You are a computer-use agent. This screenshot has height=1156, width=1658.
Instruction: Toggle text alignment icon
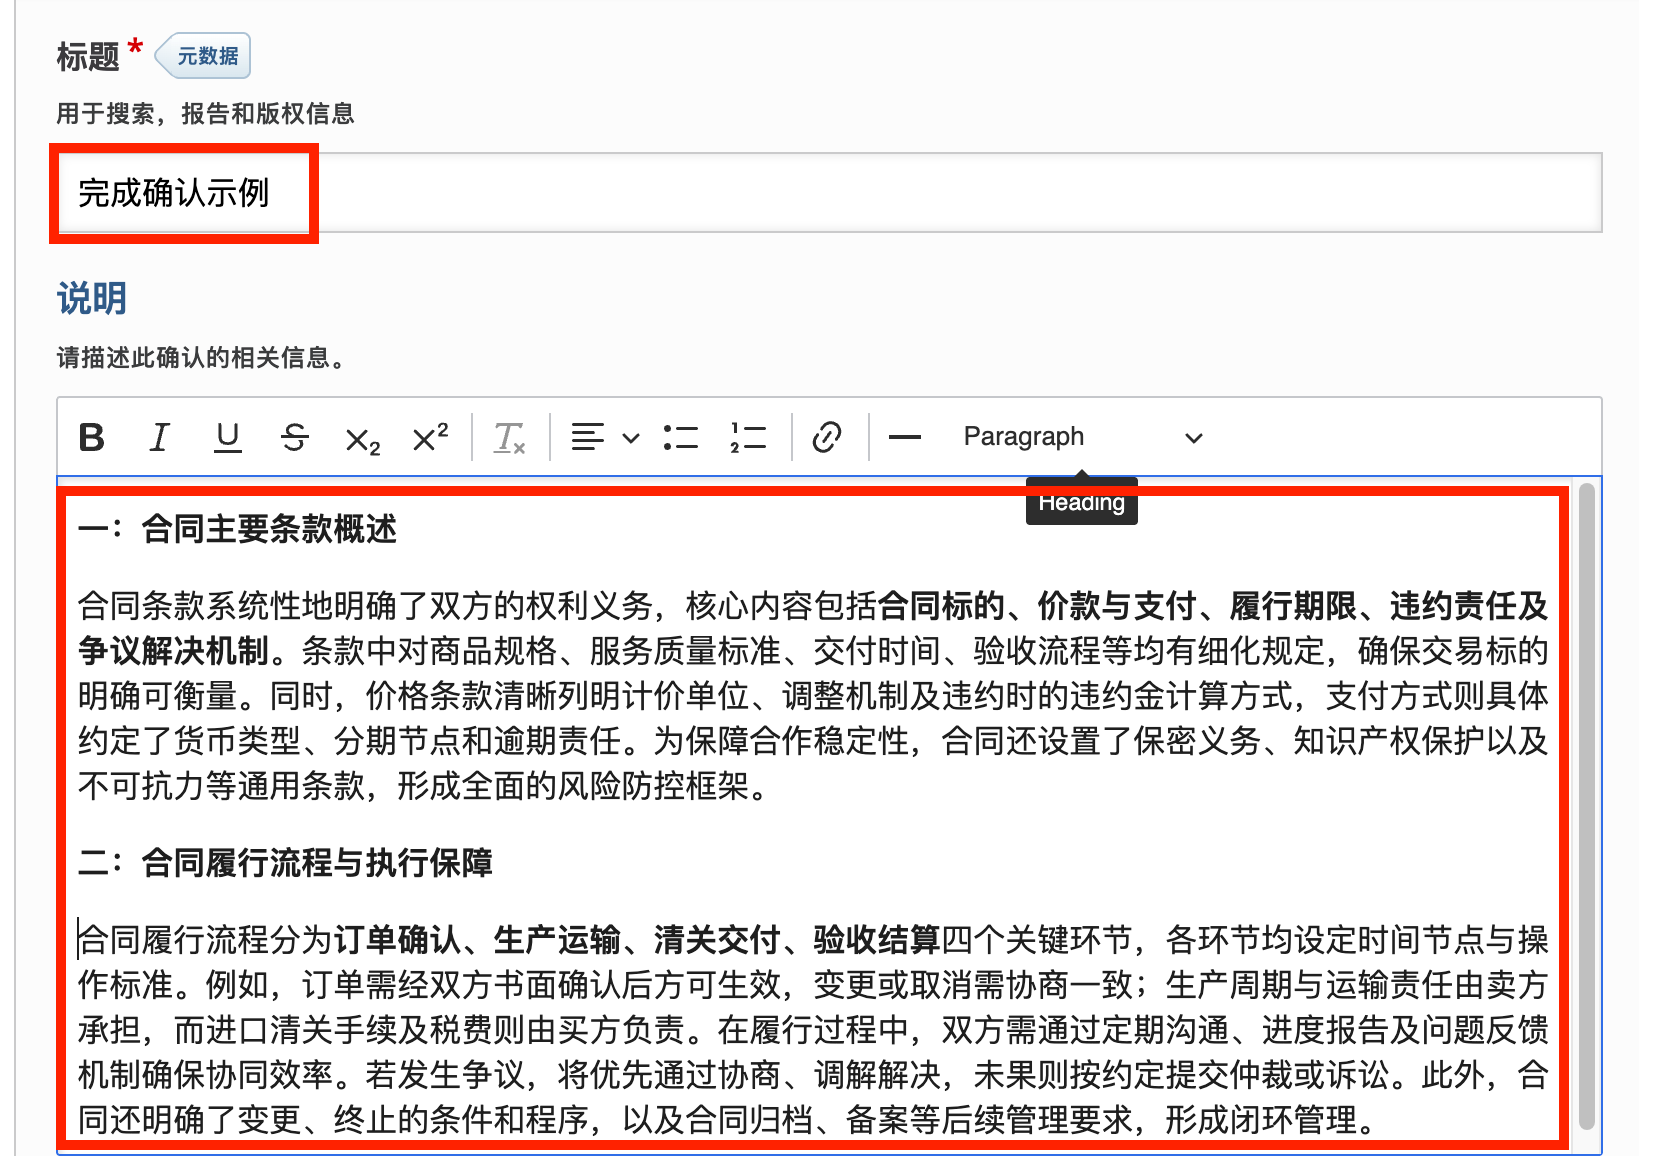click(588, 437)
